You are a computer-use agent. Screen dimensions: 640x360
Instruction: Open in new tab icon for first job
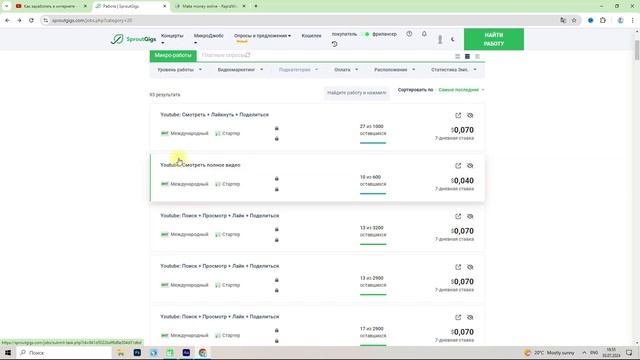coord(458,116)
